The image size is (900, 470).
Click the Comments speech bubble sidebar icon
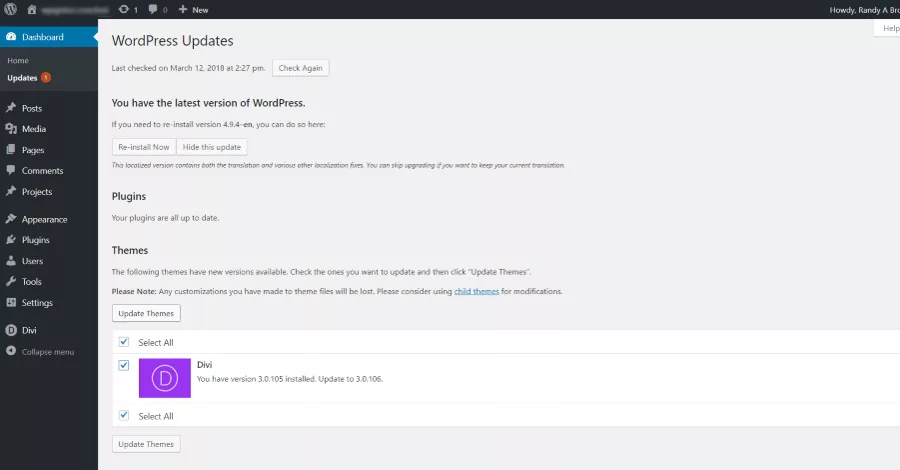pos(11,170)
